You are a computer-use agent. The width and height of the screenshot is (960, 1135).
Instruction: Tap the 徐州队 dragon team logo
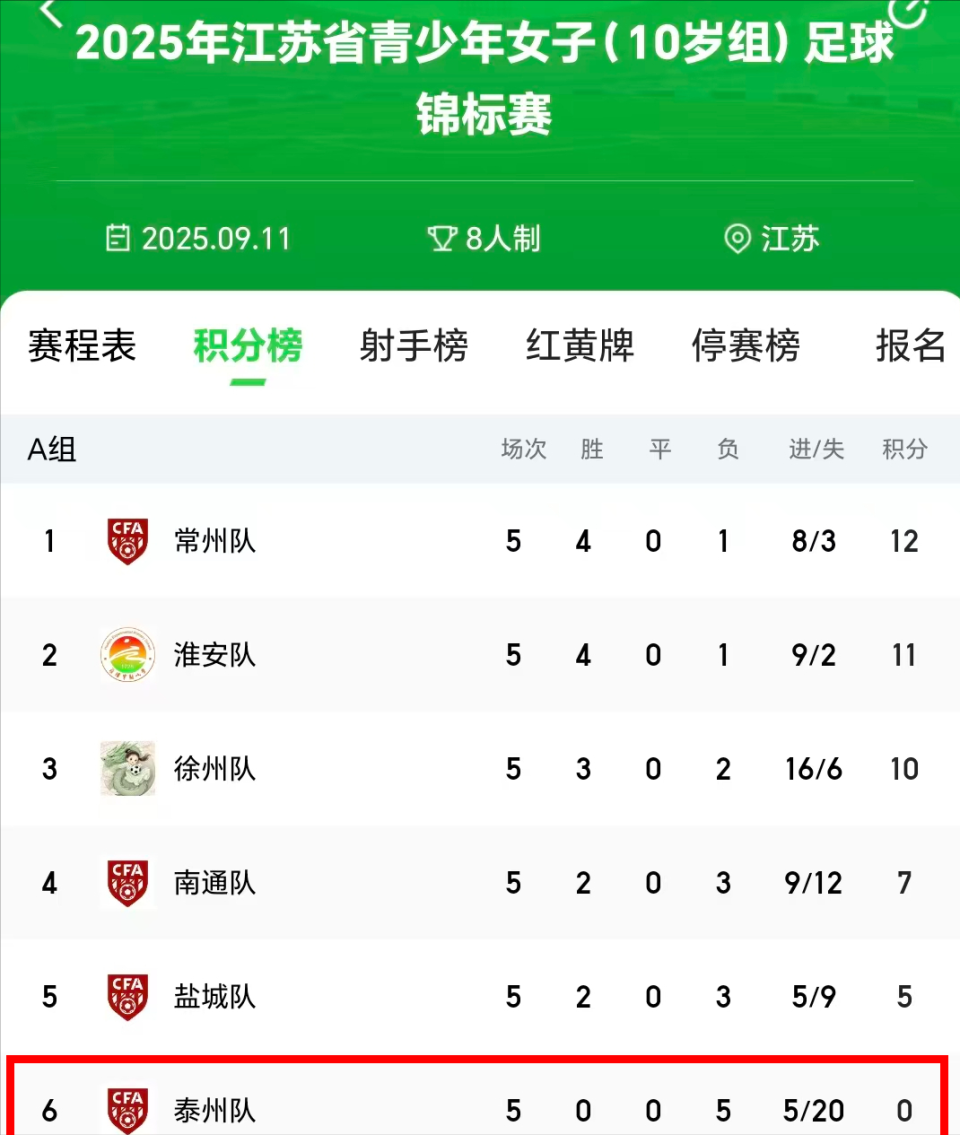pos(128,769)
